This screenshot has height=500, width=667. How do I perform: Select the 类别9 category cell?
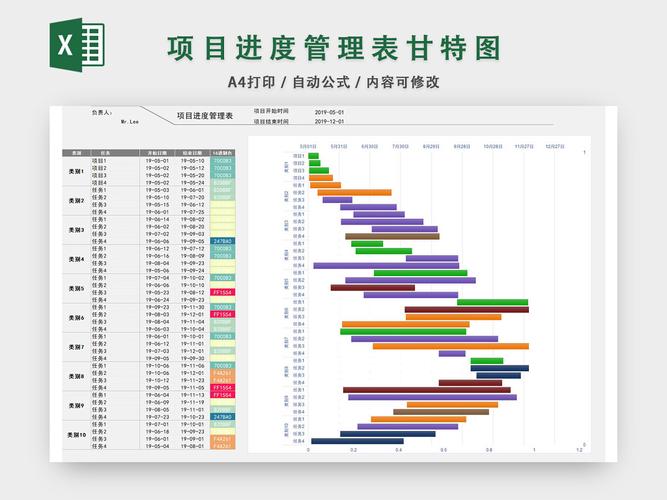pos(77,406)
